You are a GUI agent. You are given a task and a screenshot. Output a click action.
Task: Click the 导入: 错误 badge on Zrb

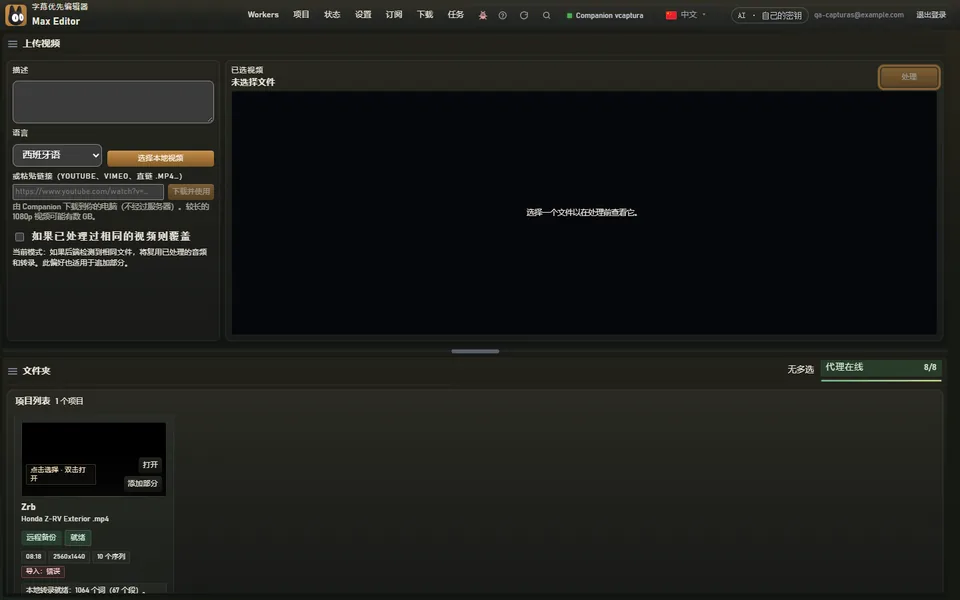tap(43, 571)
